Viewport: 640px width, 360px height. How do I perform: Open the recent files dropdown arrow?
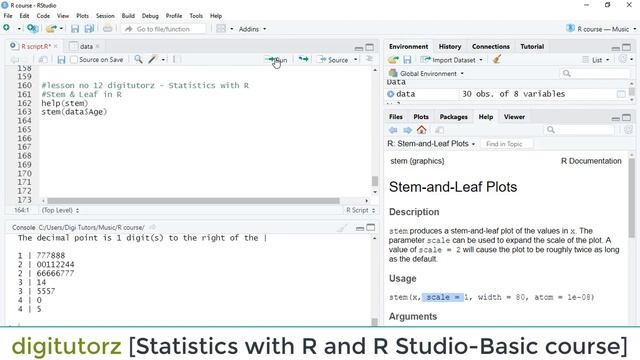(x=61, y=29)
